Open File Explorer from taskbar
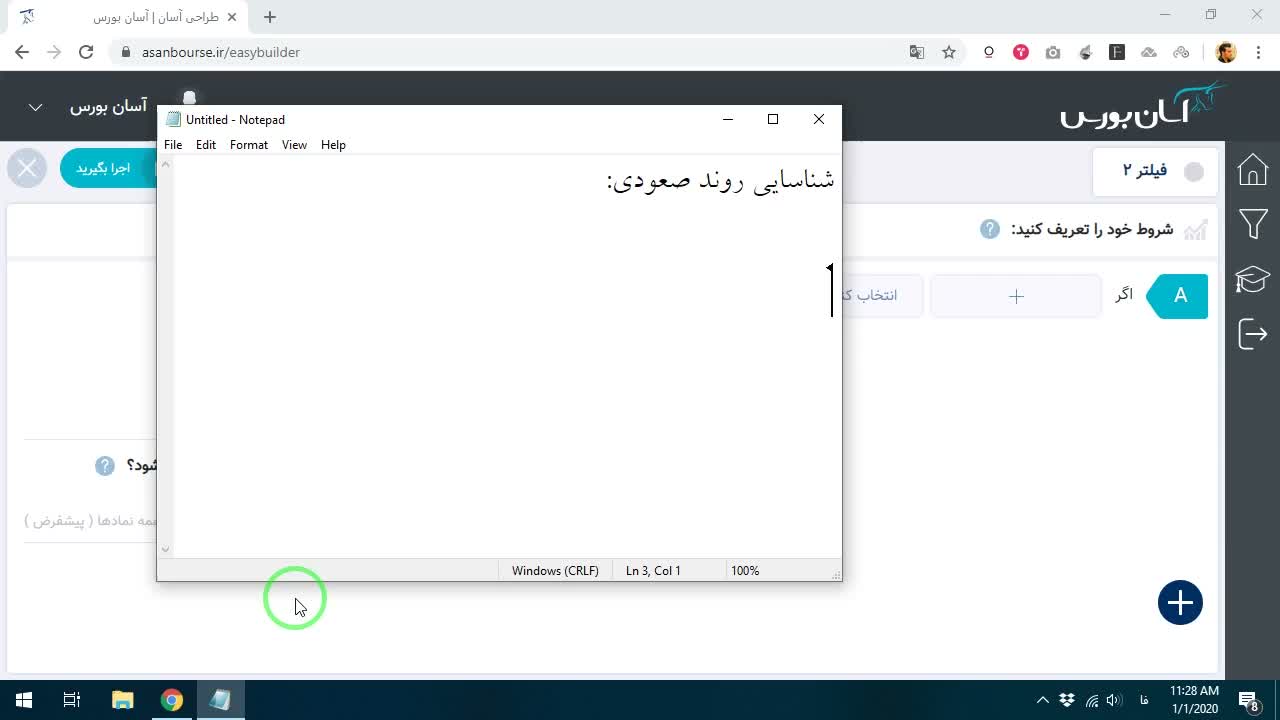The image size is (1280, 720). point(122,700)
